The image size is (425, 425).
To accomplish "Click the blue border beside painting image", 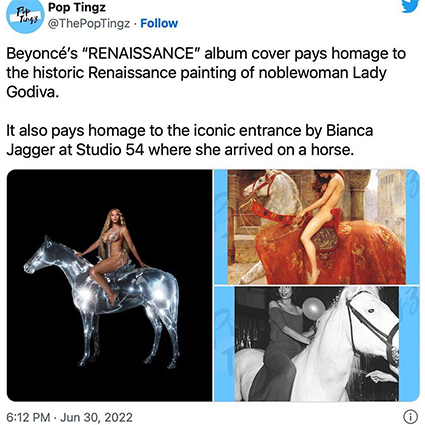I will [220, 227].
